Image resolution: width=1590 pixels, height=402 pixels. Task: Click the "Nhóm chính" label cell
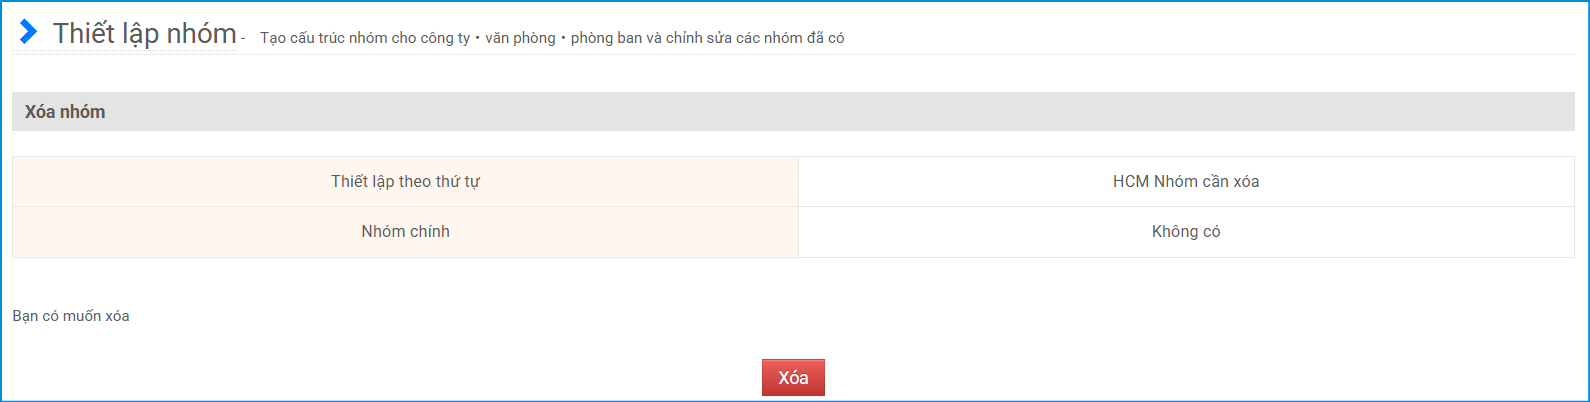click(405, 232)
